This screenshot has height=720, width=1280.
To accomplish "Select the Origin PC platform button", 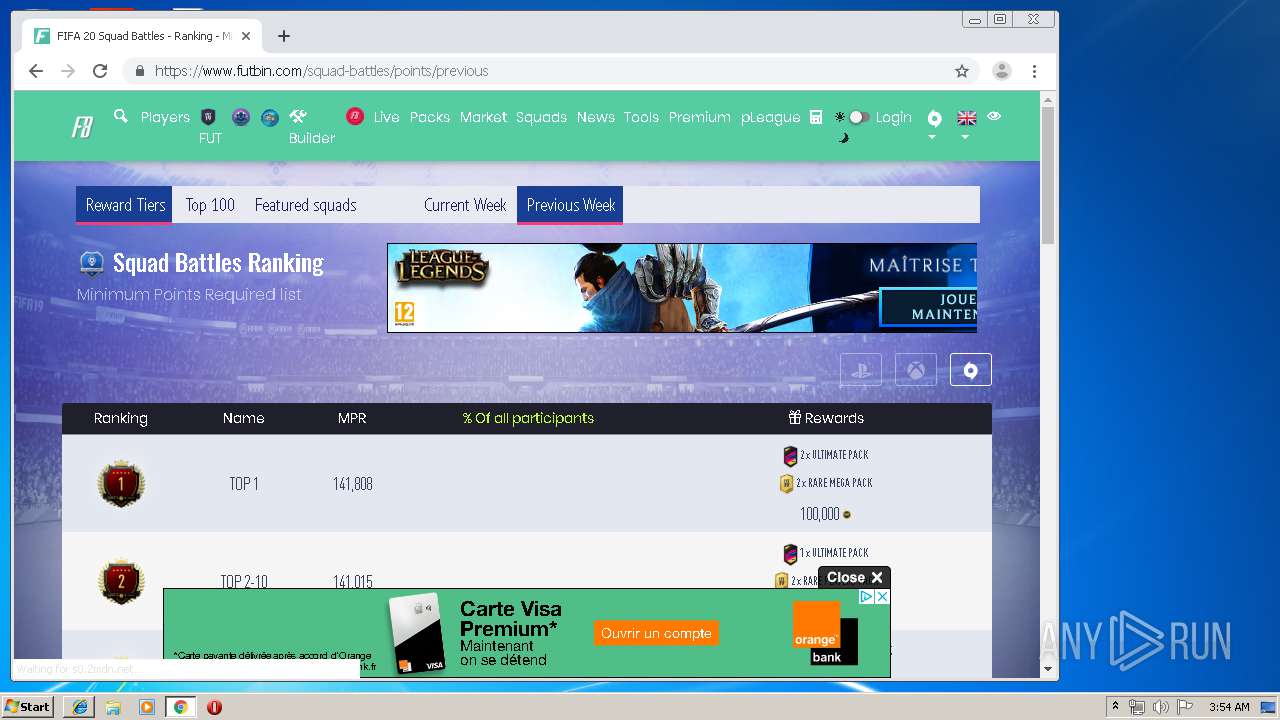I will click(x=970, y=369).
